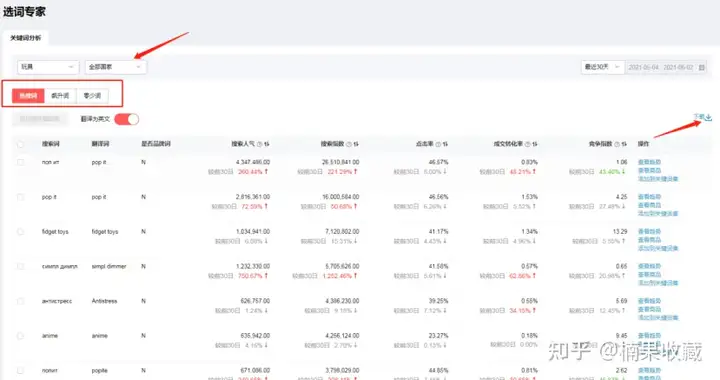Click the 搜索指数 sort arrows
This screenshot has height=380, width=720.
click(356, 144)
